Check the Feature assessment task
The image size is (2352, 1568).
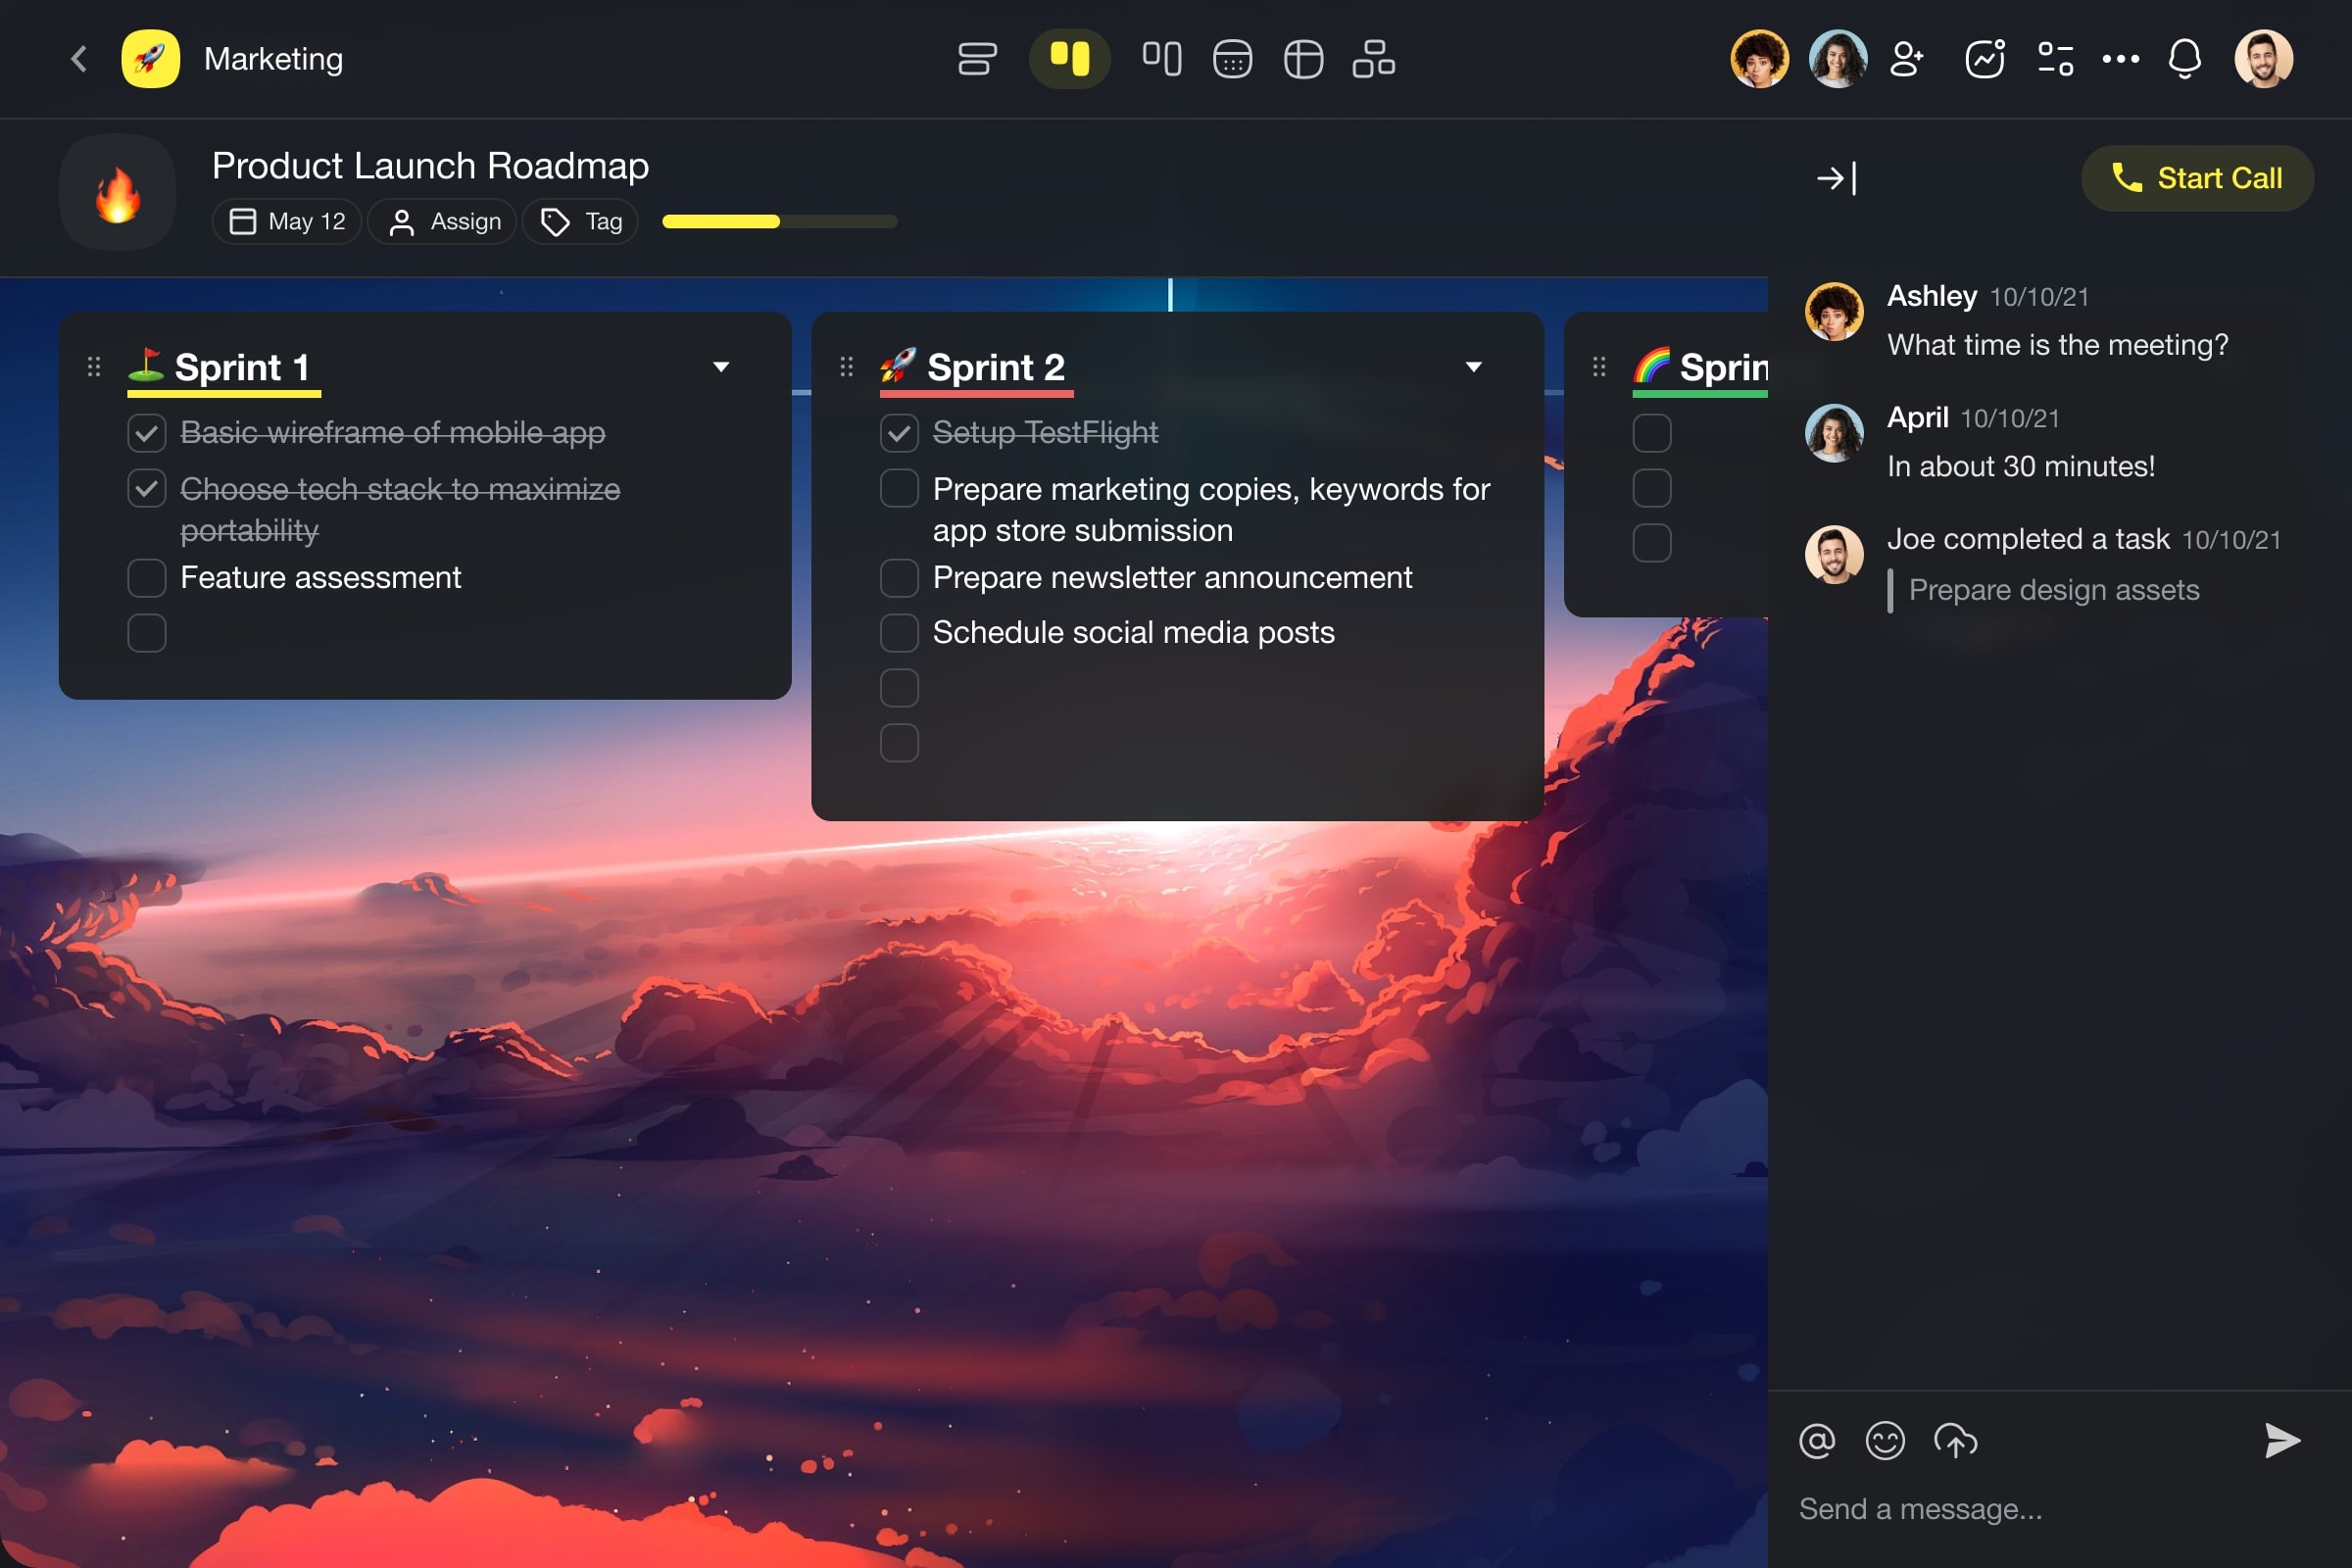147,578
